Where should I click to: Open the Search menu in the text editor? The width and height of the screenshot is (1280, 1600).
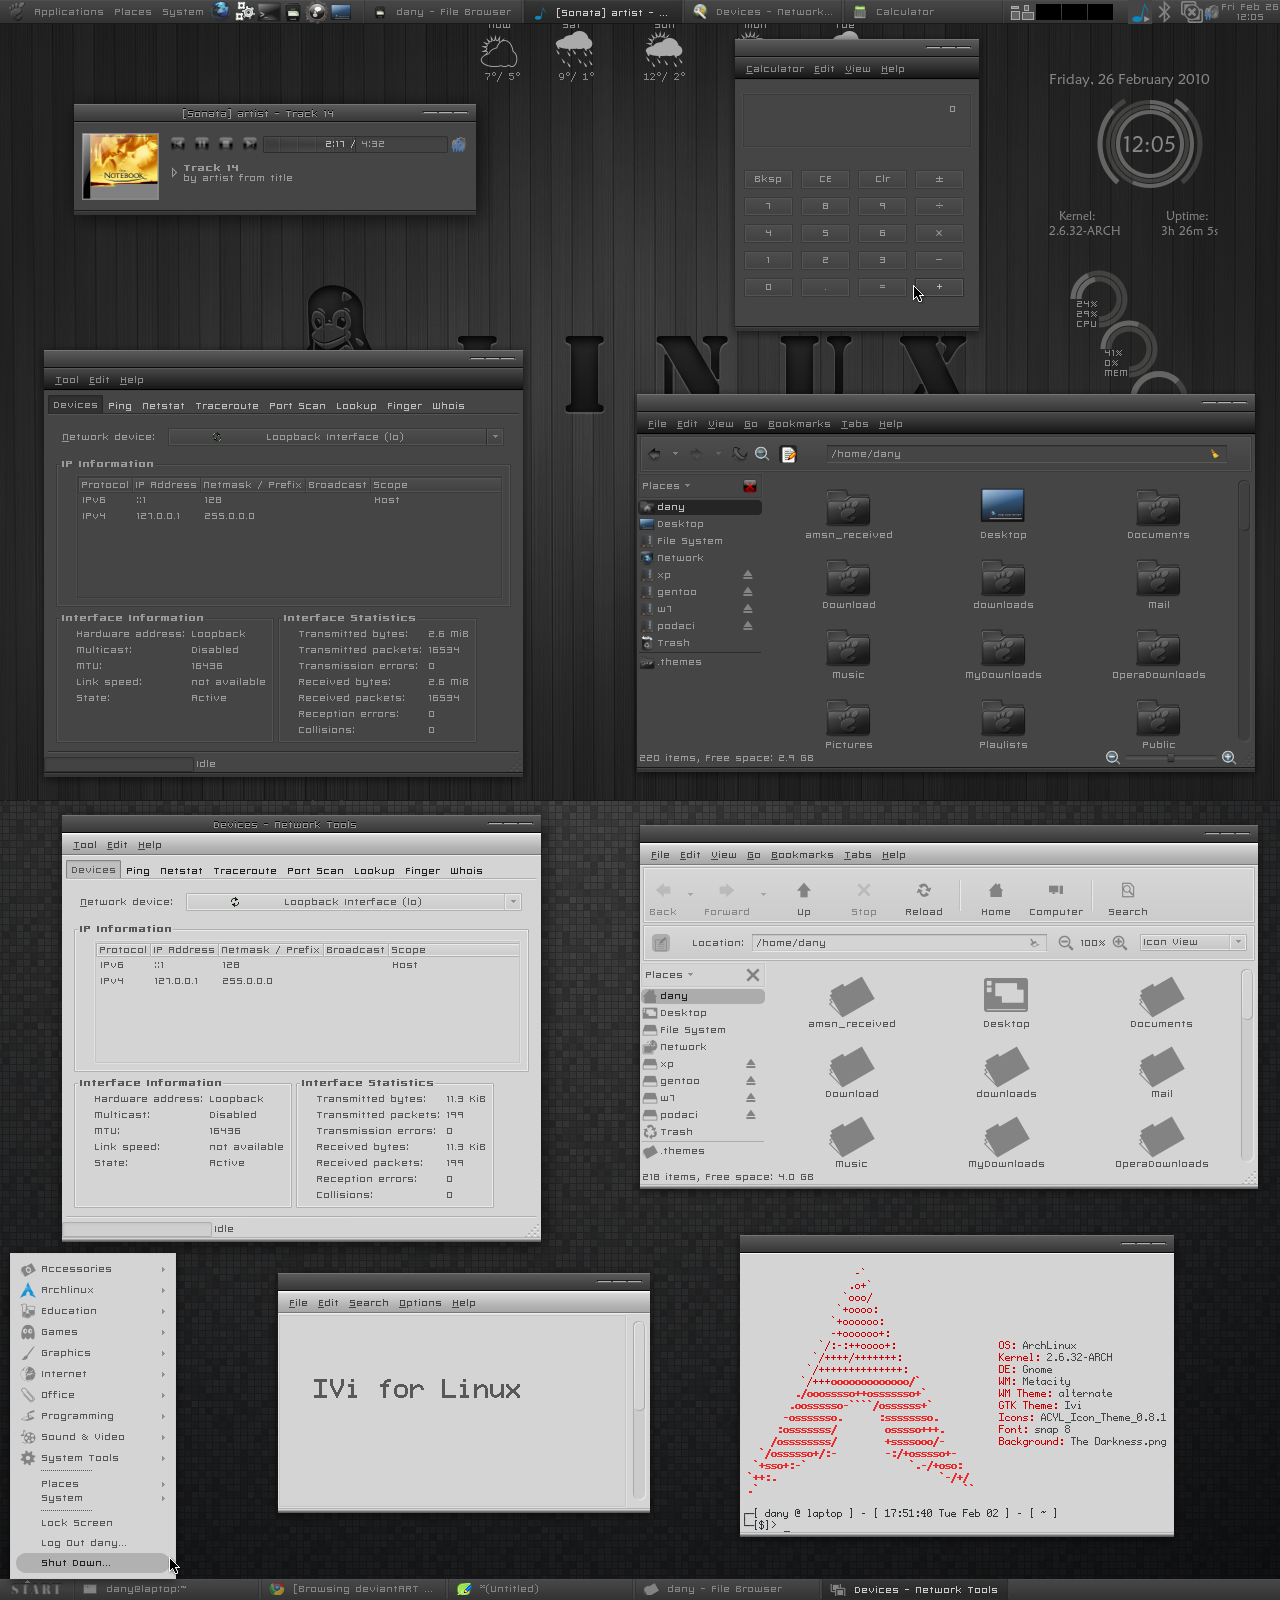(x=369, y=1303)
